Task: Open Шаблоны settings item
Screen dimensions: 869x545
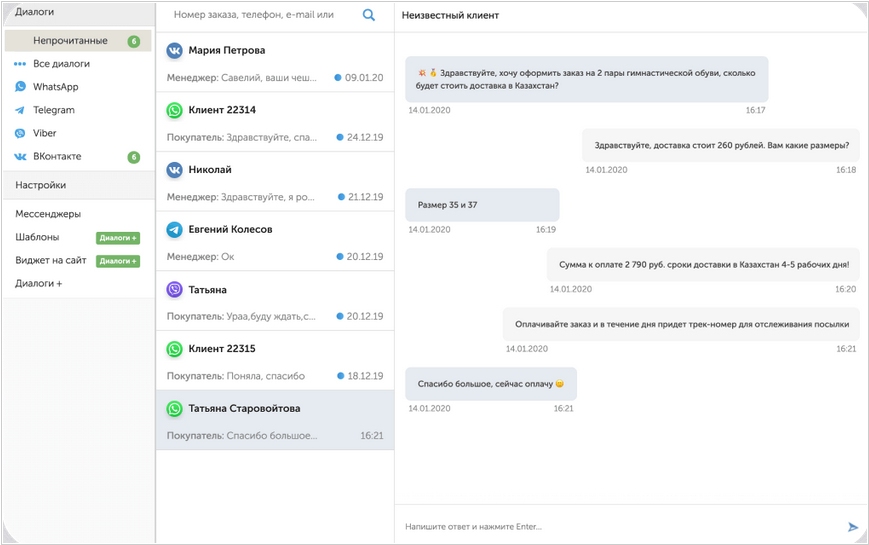Action: coord(37,237)
